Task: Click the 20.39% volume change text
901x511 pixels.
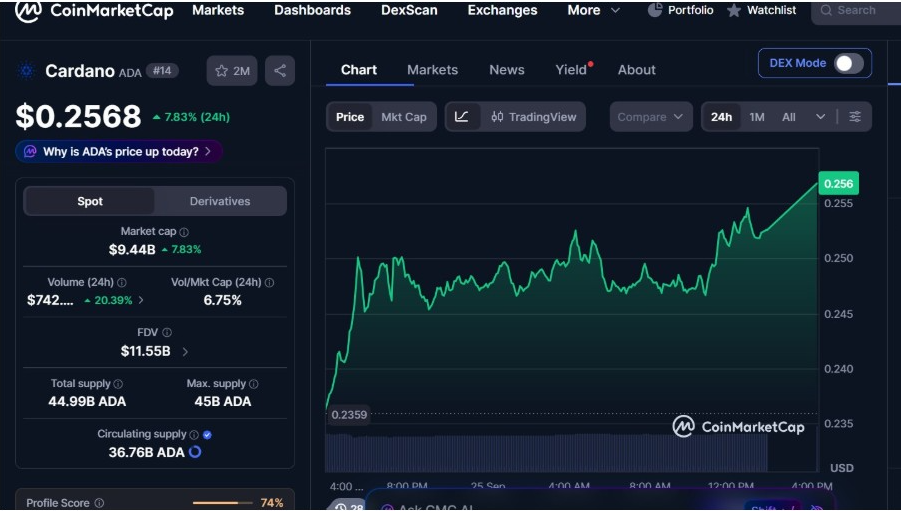Action: 114,300
